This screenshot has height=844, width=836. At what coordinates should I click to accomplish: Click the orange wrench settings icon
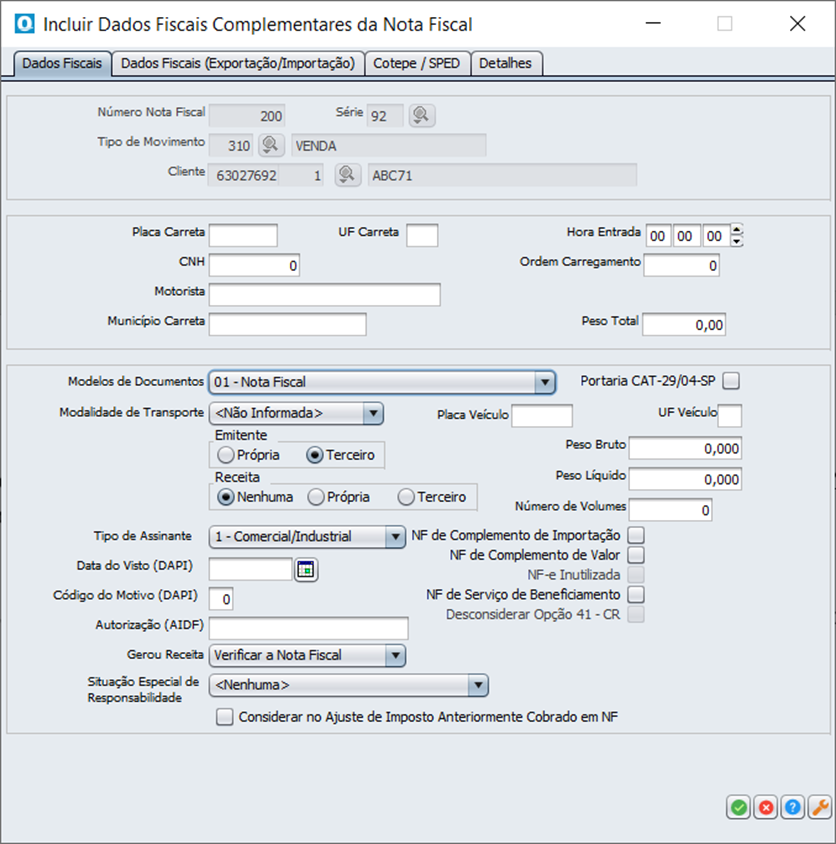[818, 807]
